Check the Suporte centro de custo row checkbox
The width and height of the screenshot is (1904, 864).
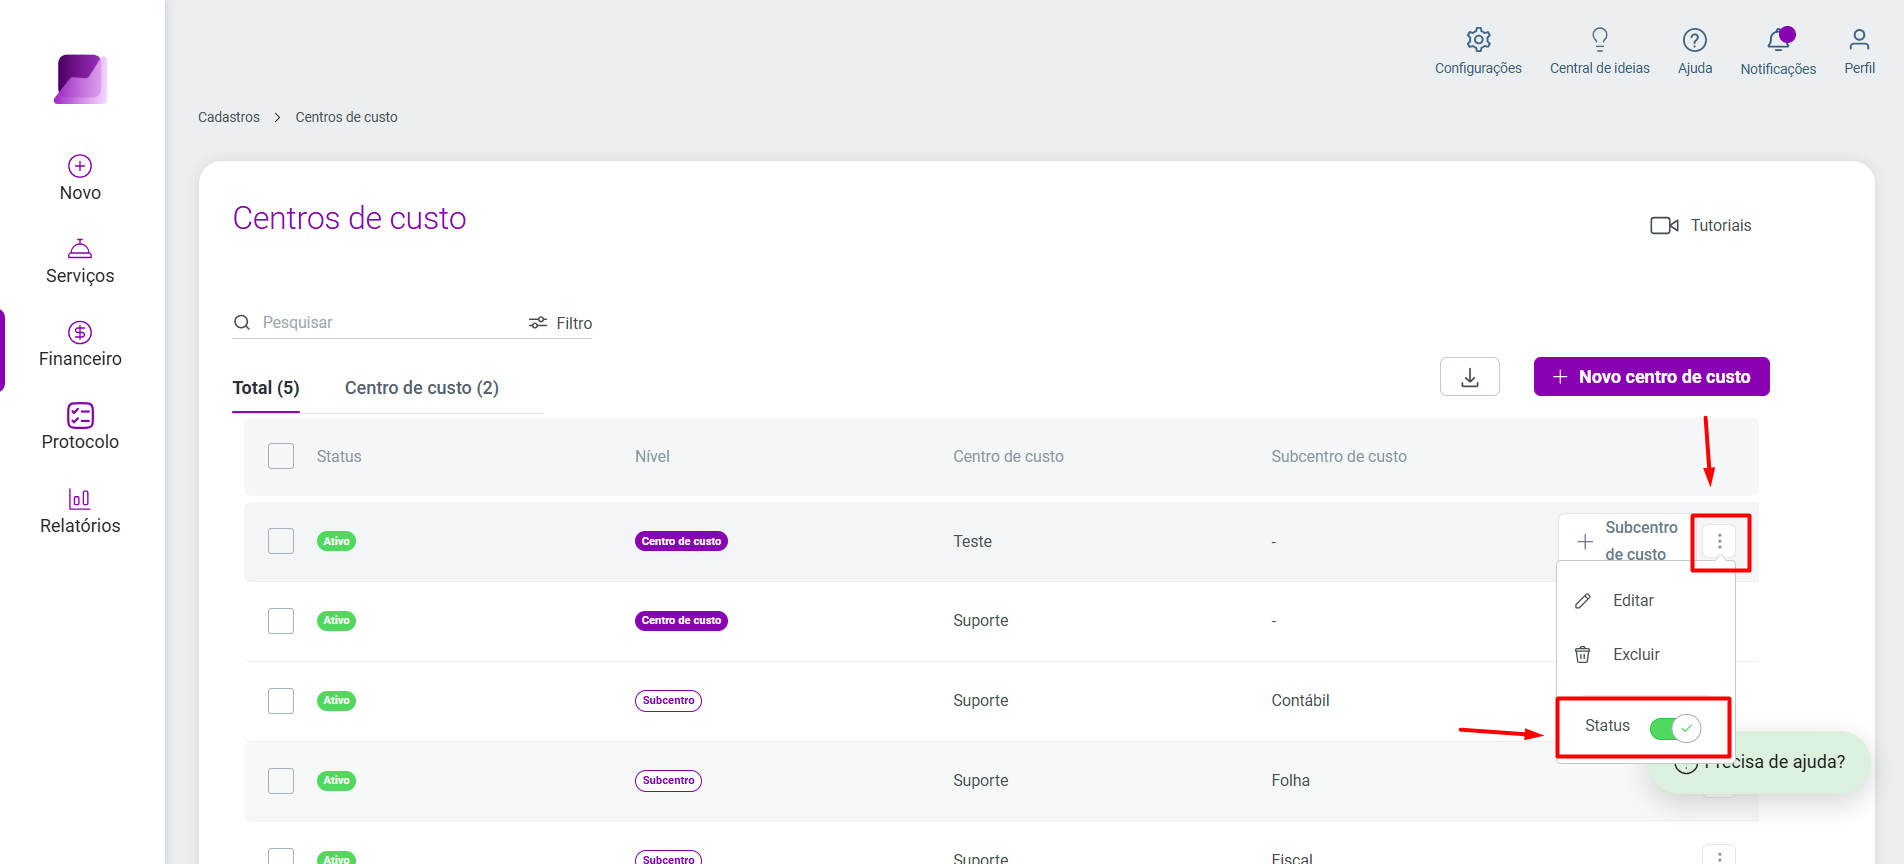(x=281, y=621)
